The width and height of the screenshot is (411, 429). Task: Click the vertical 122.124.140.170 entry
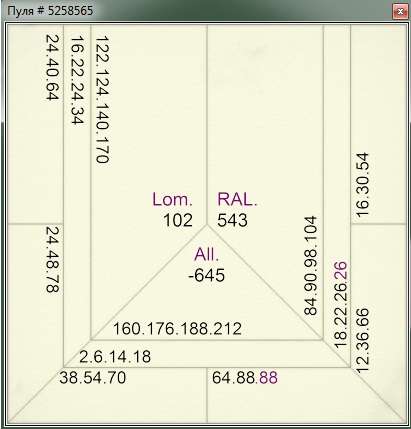click(102, 100)
